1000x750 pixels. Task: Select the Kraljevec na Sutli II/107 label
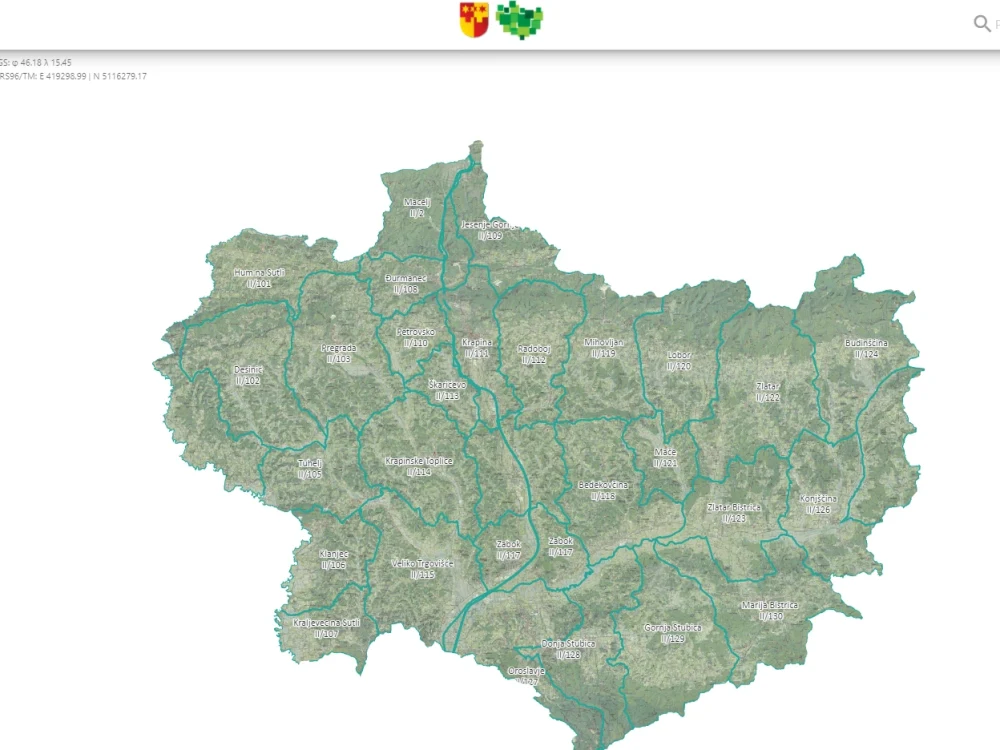[327, 628]
